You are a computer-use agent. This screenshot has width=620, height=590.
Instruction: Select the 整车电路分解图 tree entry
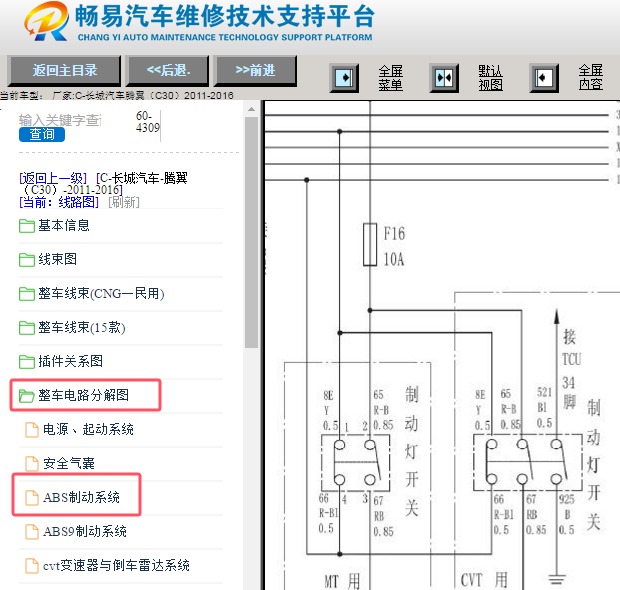coord(83,395)
